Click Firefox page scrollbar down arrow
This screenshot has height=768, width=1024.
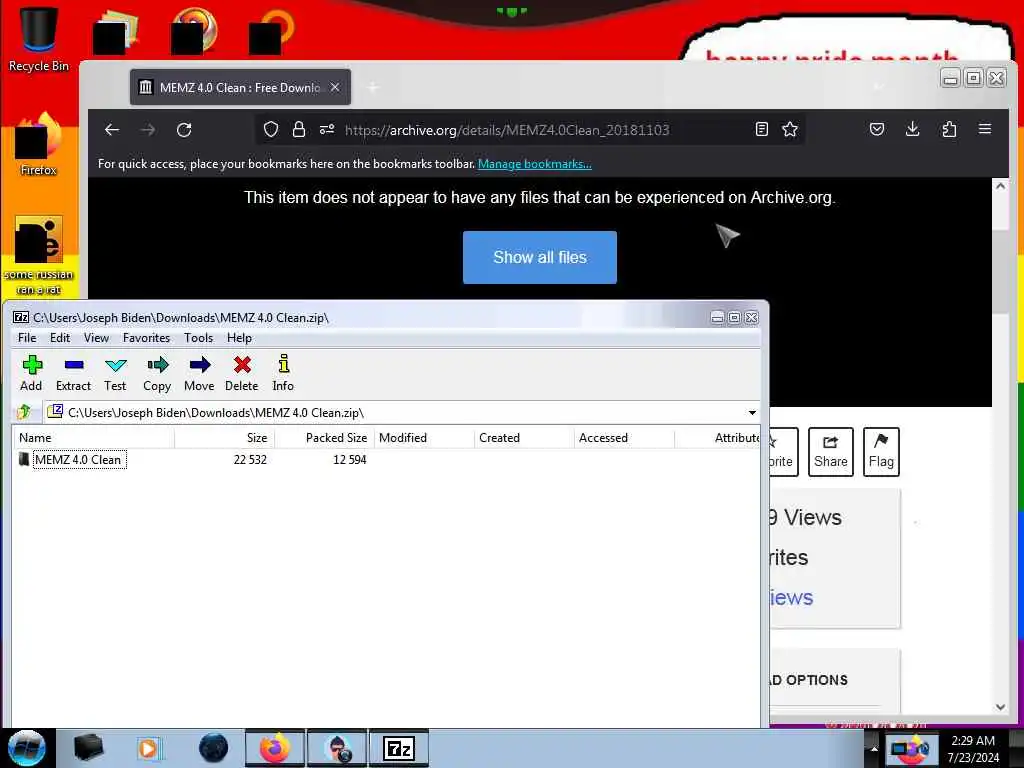pyautogui.click(x=1000, y=707)
